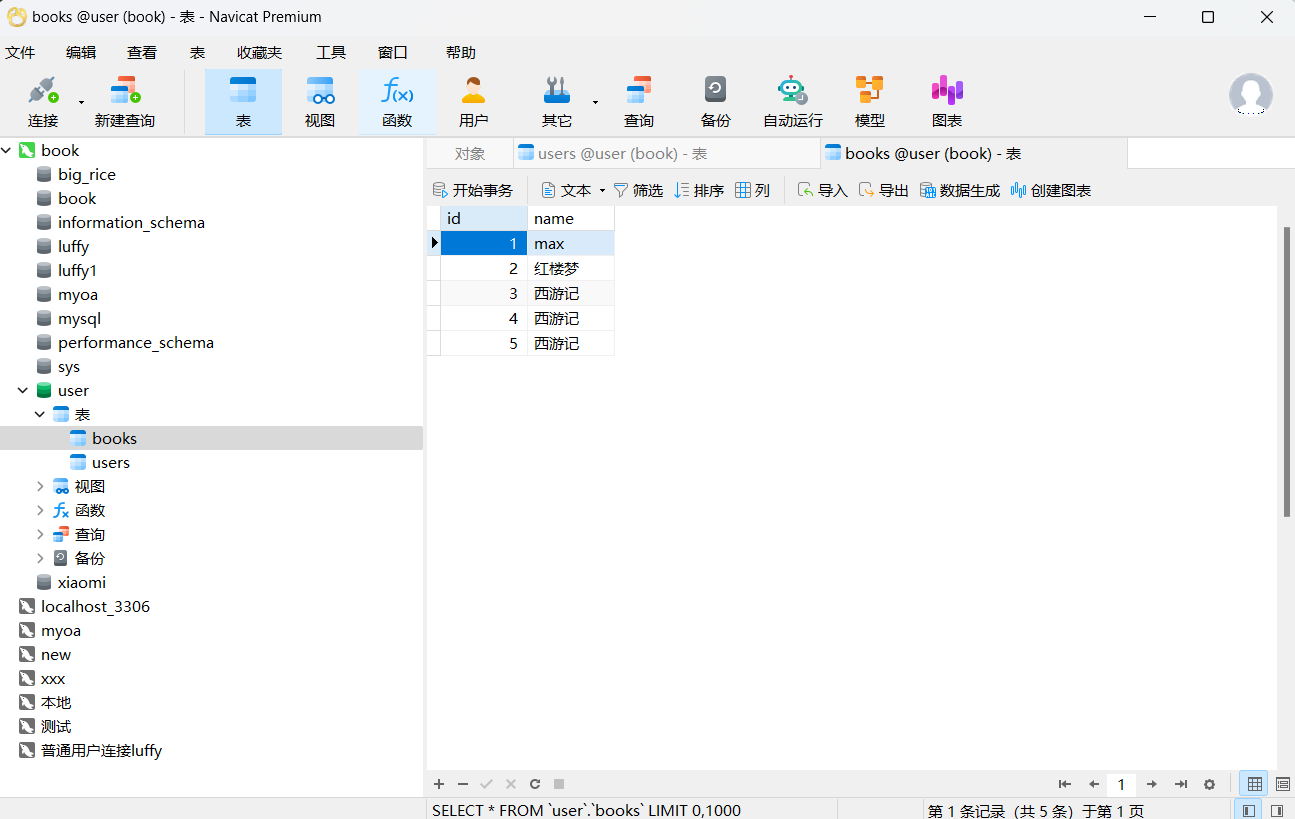Jump to the last page of records

pos(1181,784)
